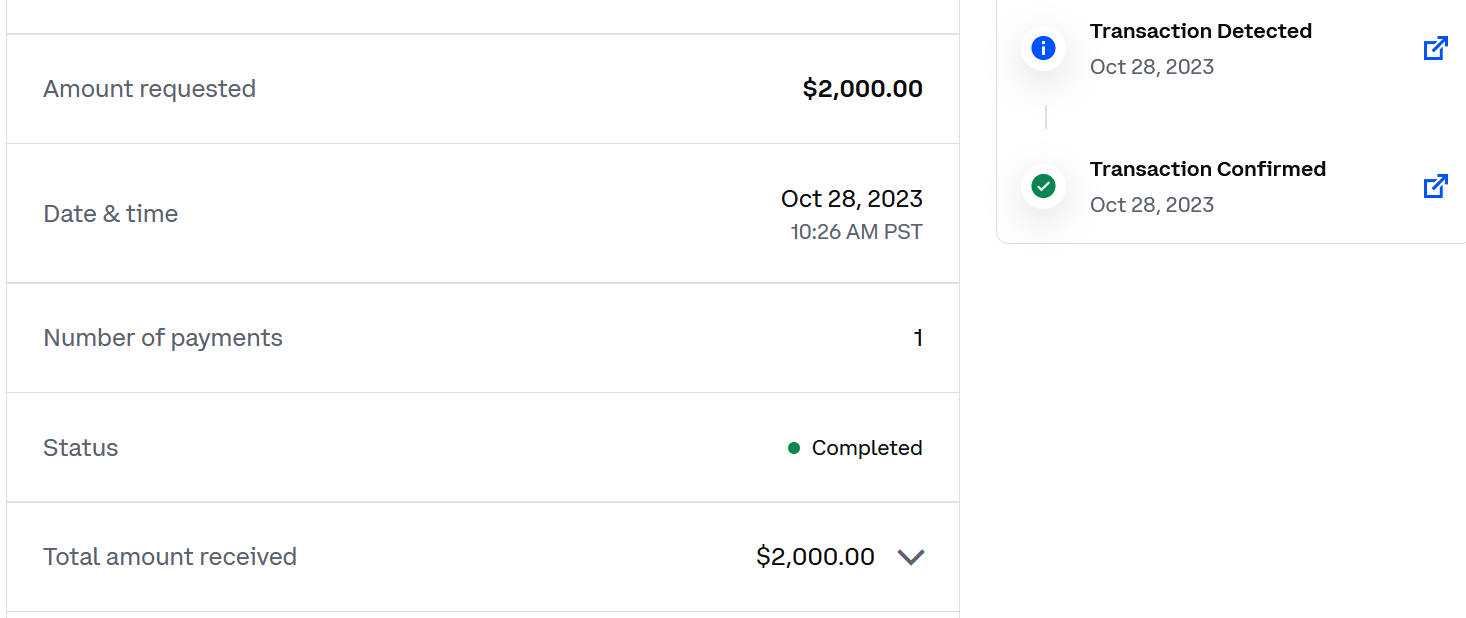Viewport: 1466px width, 618px height.
Task: Click the green Completed status dot
Action: pos(794,448)
